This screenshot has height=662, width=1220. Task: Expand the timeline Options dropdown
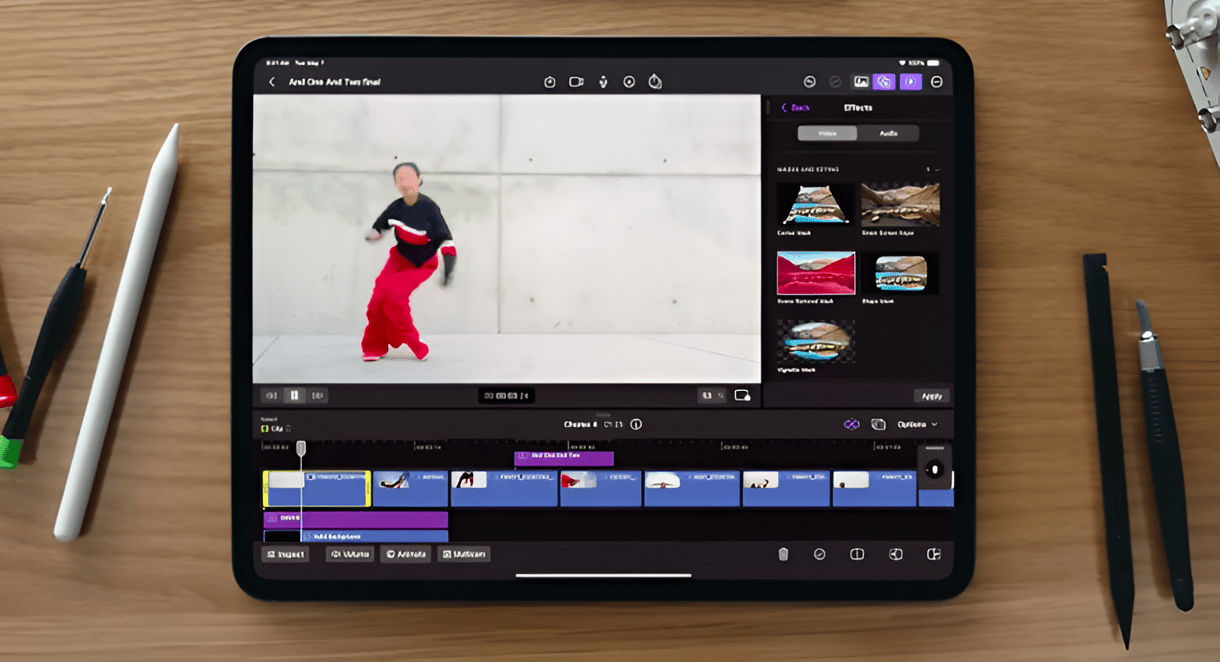point(918,424)
